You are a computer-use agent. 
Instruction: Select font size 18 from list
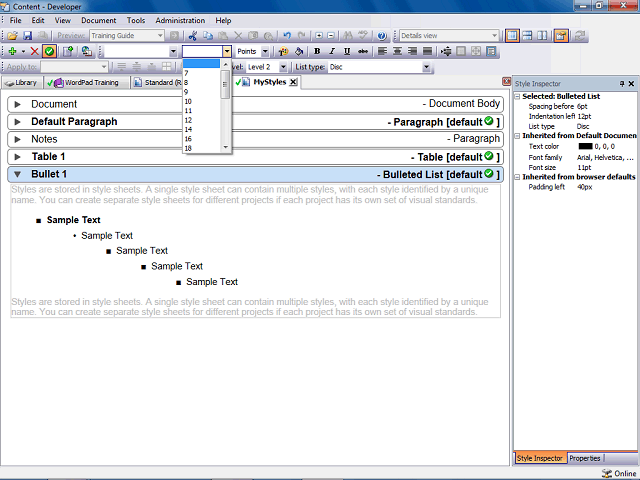pos(201,149)
